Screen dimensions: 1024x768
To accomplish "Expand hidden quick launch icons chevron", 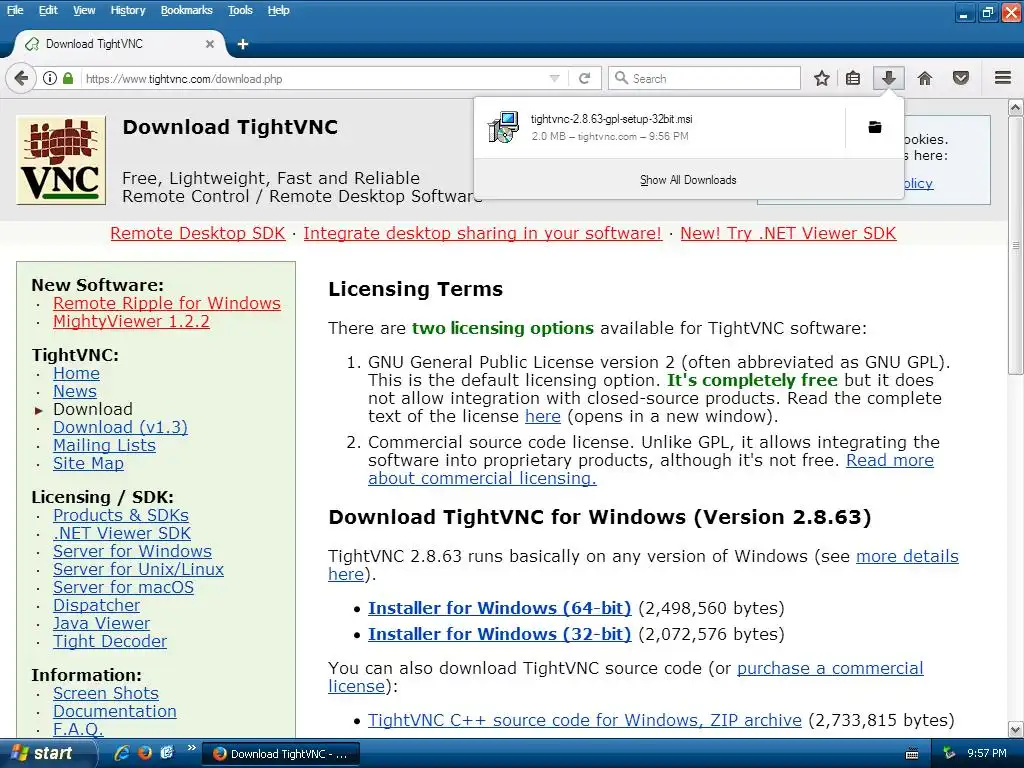I will [191, 748].
